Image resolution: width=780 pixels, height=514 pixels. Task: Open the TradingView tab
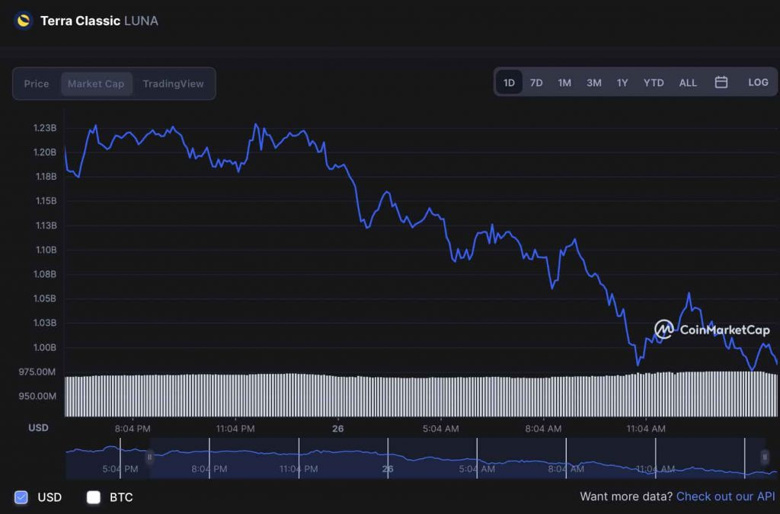(173, 84)
